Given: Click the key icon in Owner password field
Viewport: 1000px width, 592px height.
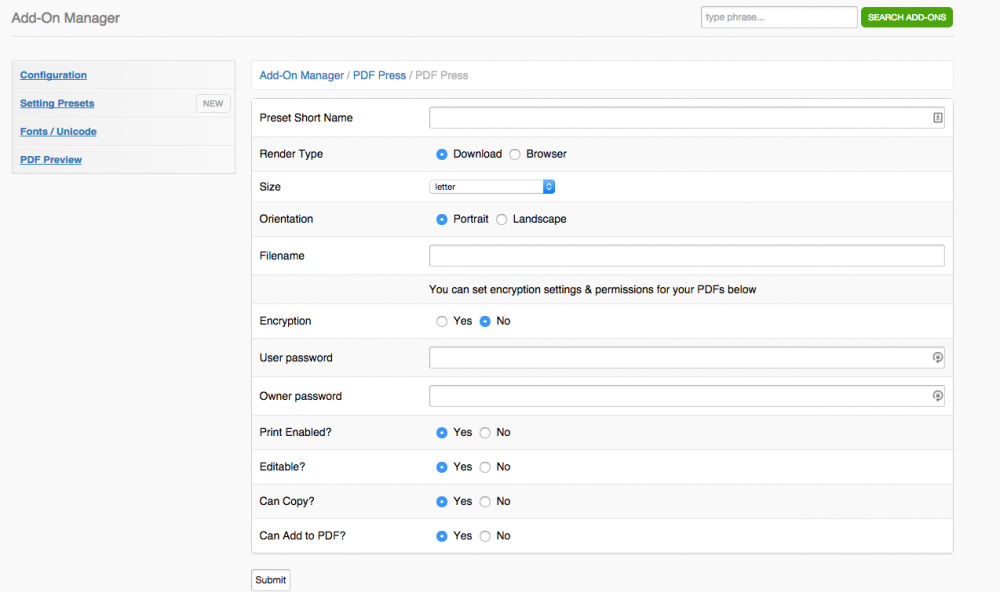Looking at the screenshot, I should coord(937,396).
